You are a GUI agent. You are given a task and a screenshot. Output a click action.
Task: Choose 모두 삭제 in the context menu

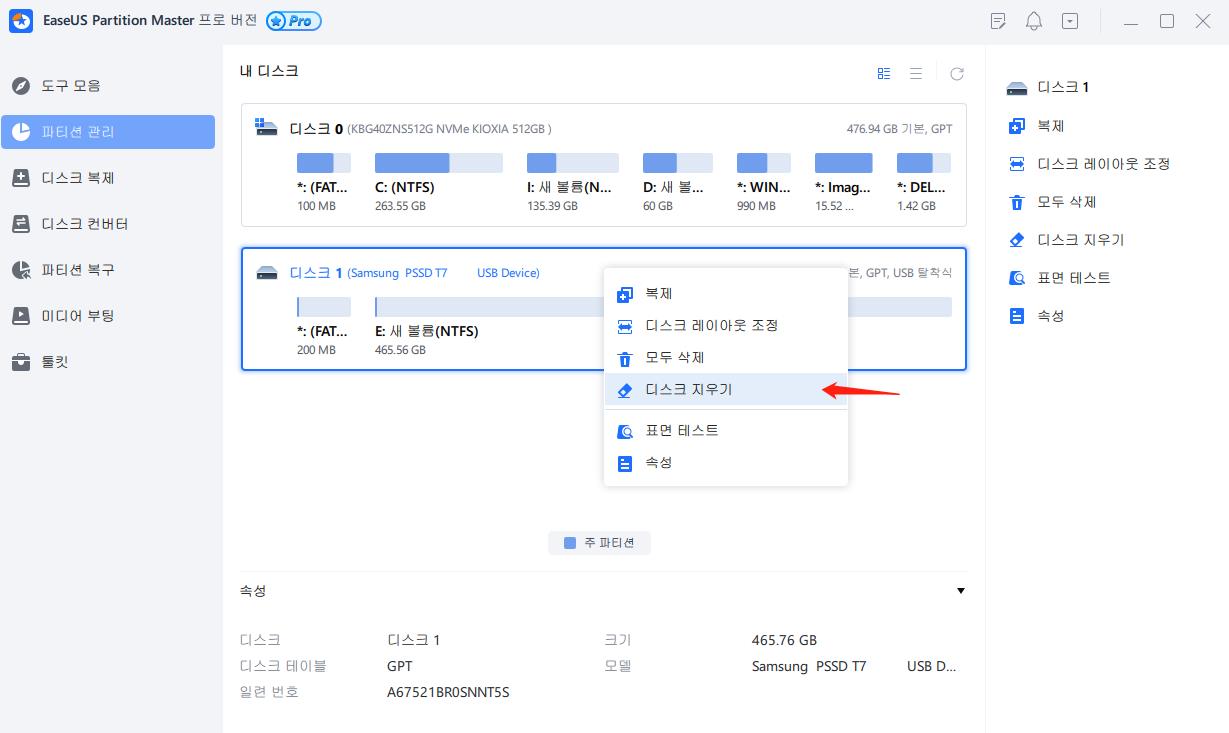726,358
